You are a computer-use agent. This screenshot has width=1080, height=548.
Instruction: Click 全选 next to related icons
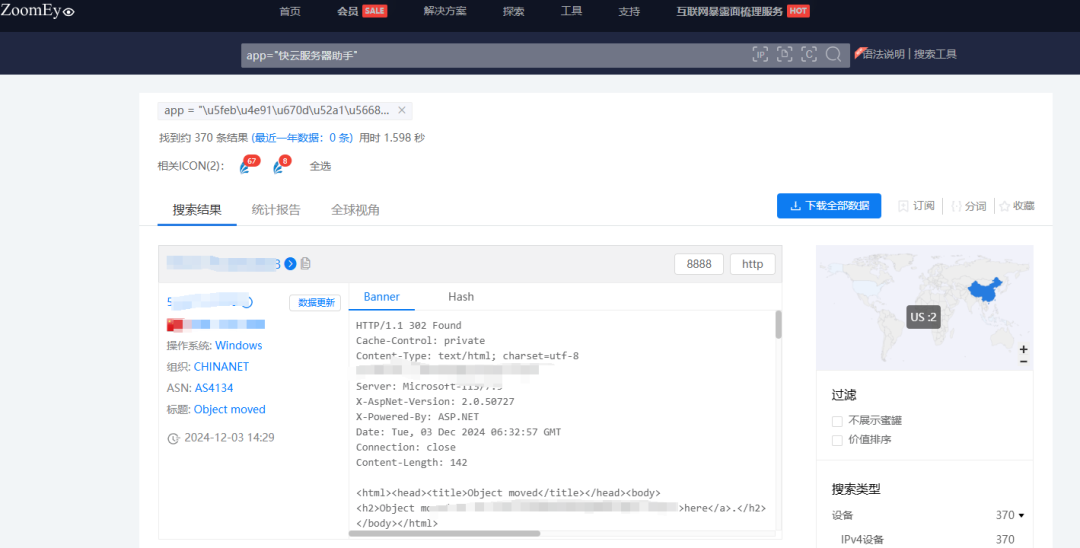pyautogui.click(x=320, y=166)
